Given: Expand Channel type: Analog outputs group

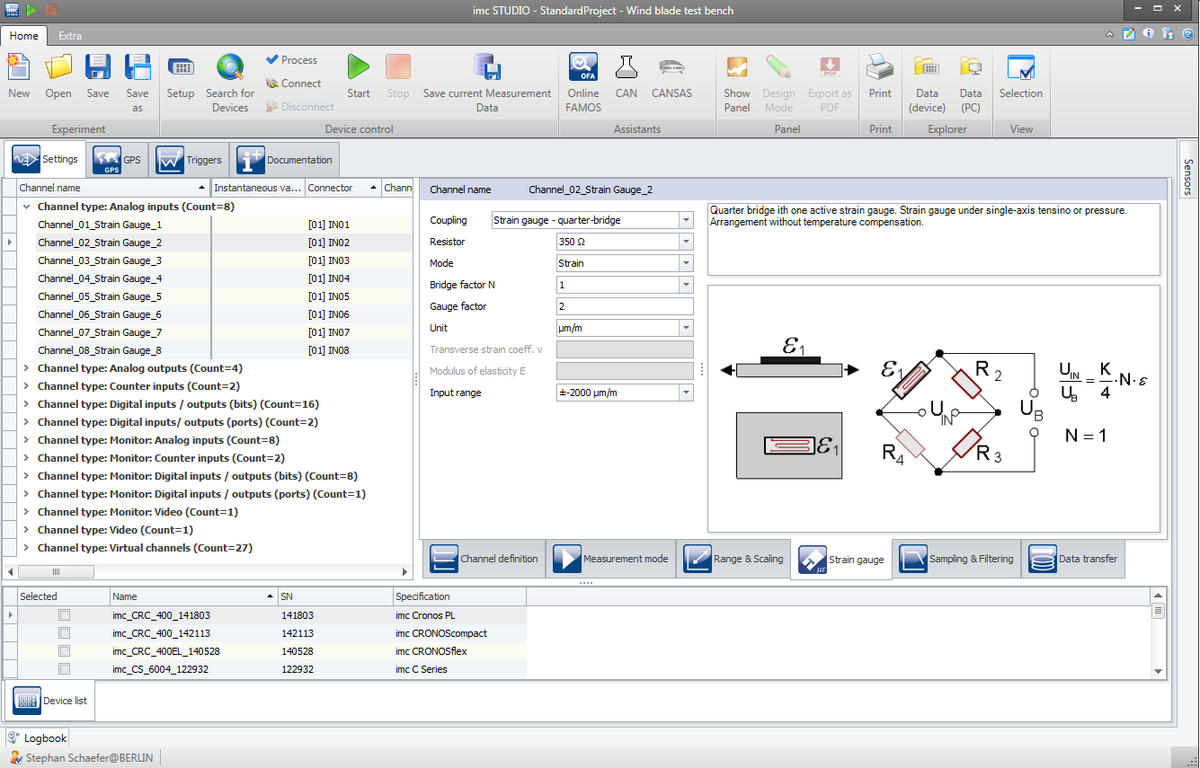Looking at the screenshot, I should tap(26, 368).
